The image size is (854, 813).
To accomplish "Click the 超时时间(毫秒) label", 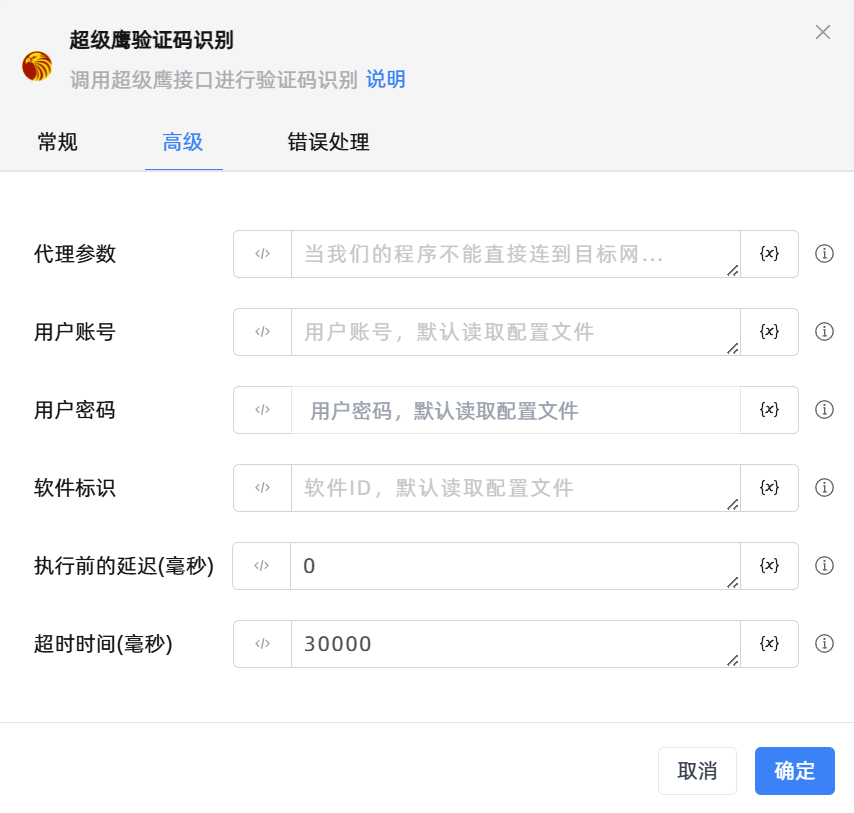I will (103, 643).
